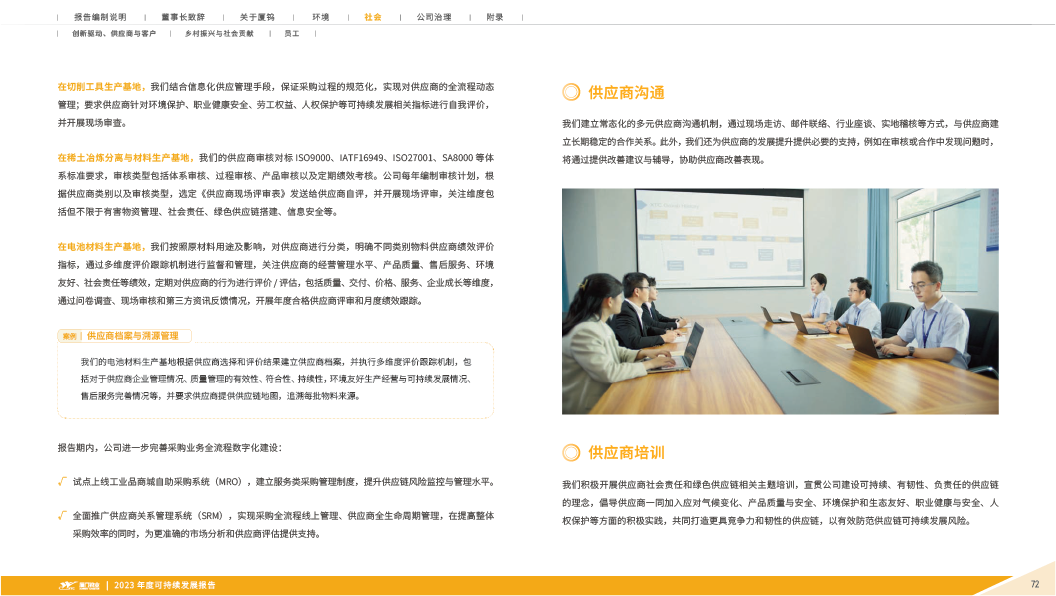Screen dimensions: 1056x596
Task: Open the 附录 navigation tab
Action: coord(495,18)
